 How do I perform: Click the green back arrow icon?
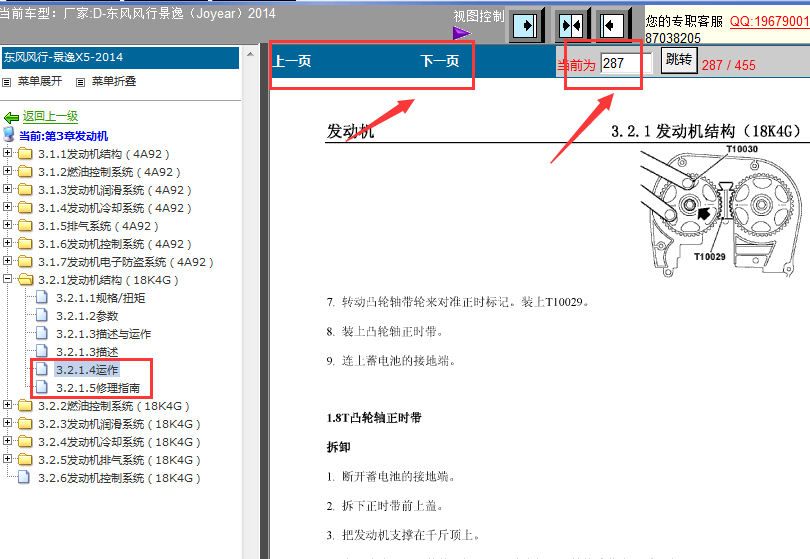tap(11, 118)
